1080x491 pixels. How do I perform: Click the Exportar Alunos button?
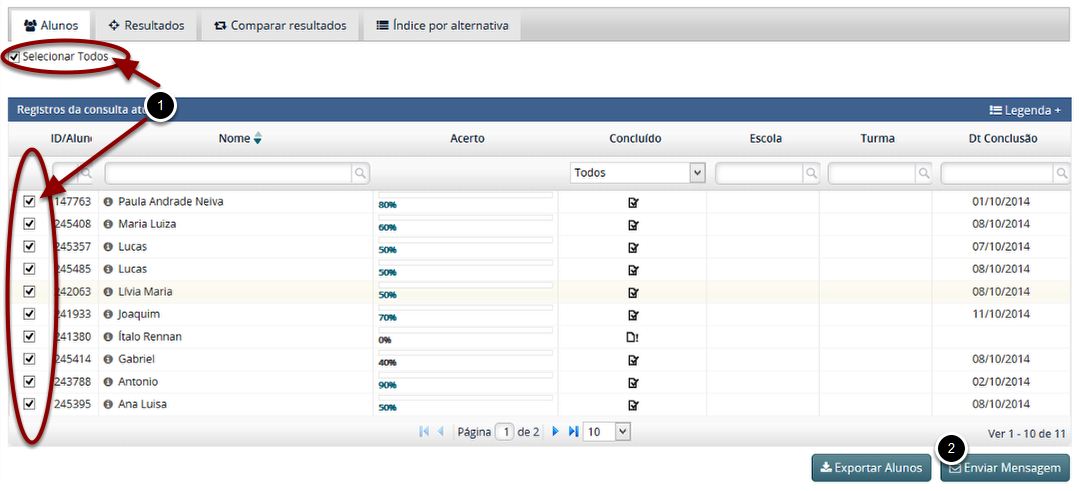pos(871,467)
